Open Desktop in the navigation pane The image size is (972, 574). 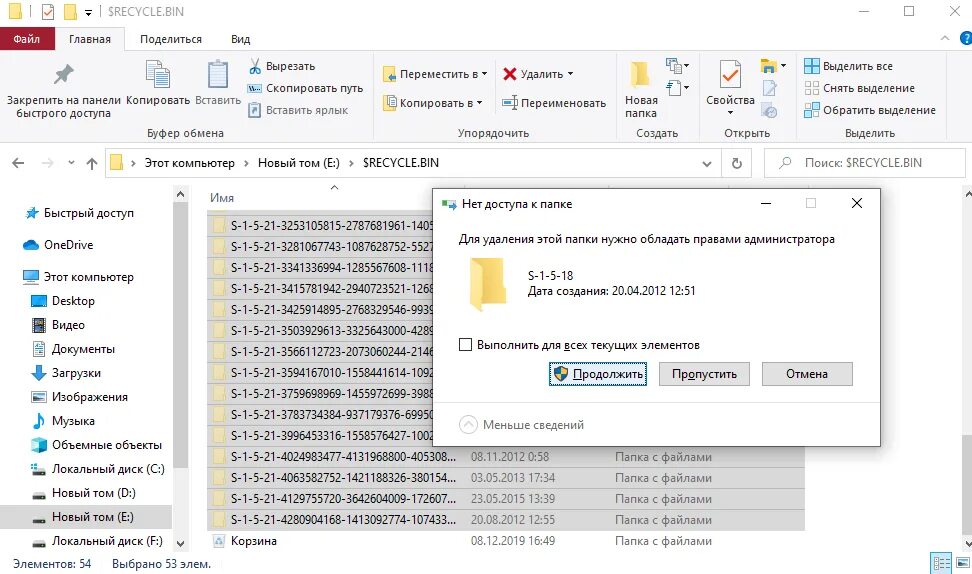point(63,301)
